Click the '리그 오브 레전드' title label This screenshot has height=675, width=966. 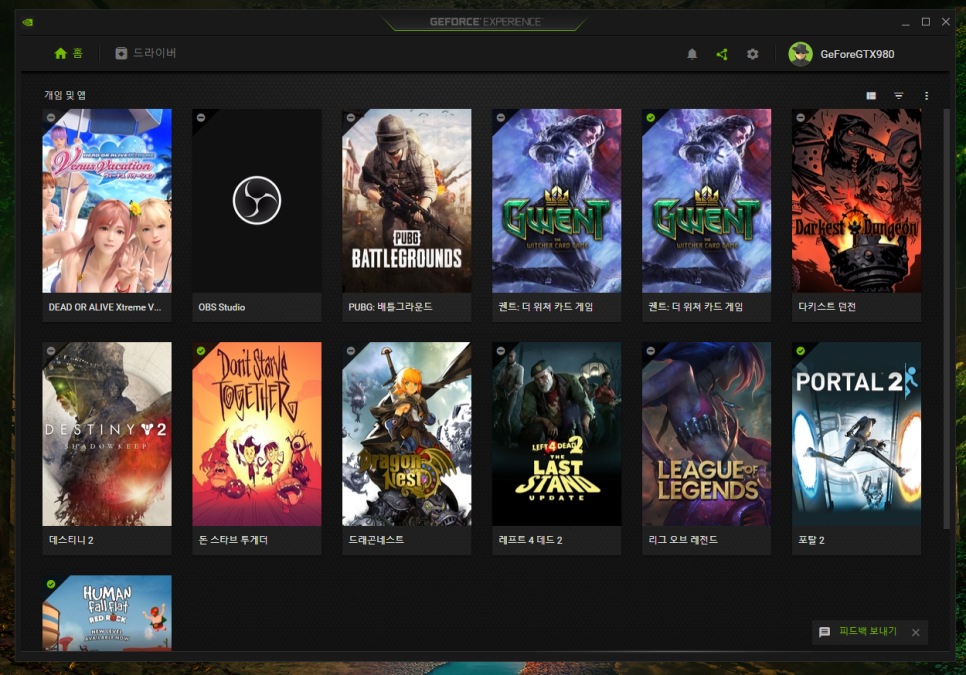683,540
